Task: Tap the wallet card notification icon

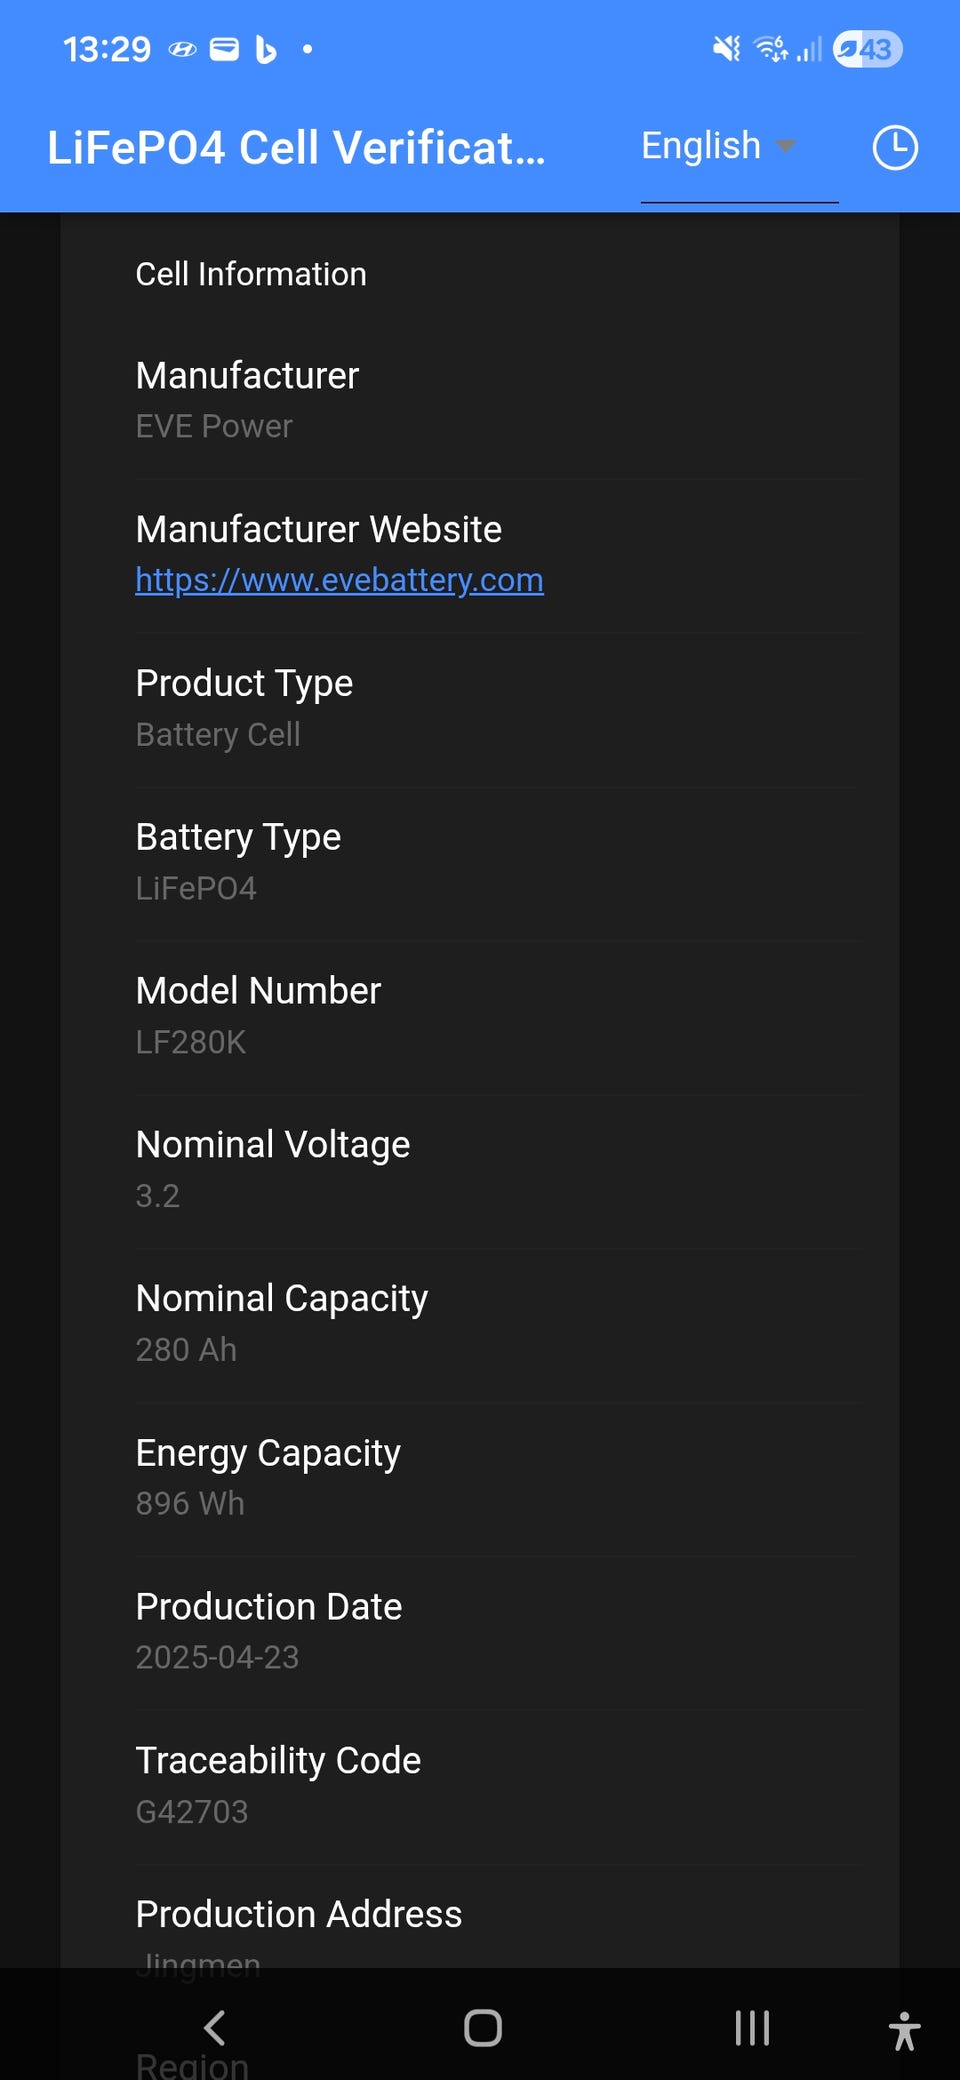Action: coord(224,49)
